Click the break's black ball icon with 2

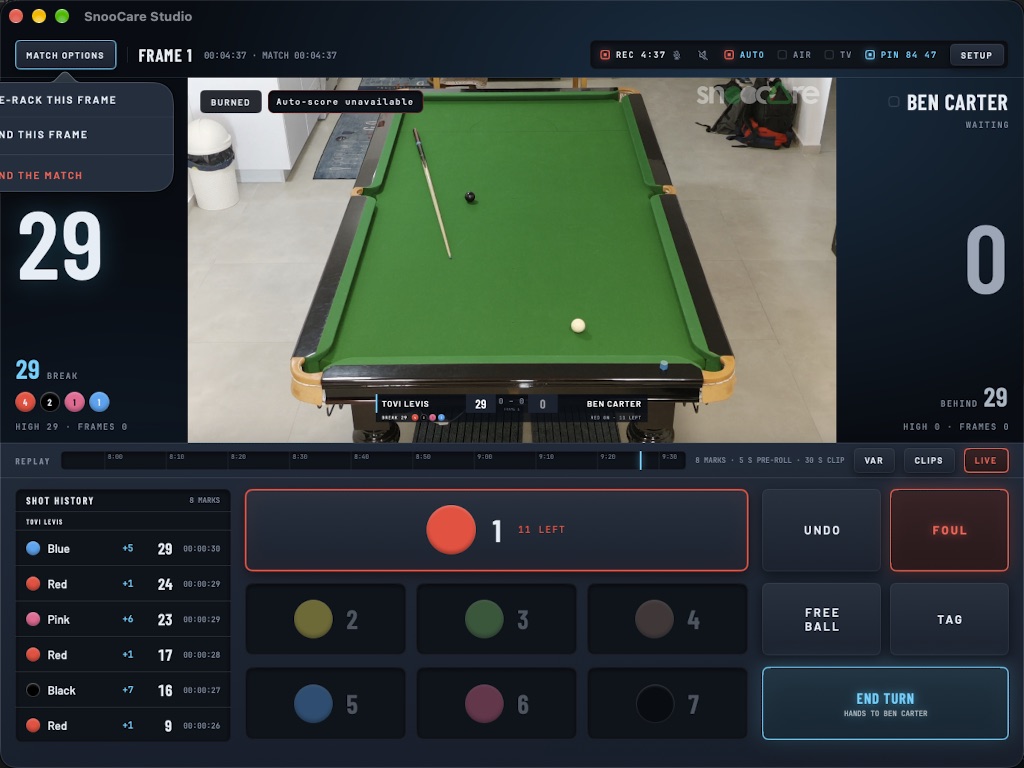pos(50,402)
